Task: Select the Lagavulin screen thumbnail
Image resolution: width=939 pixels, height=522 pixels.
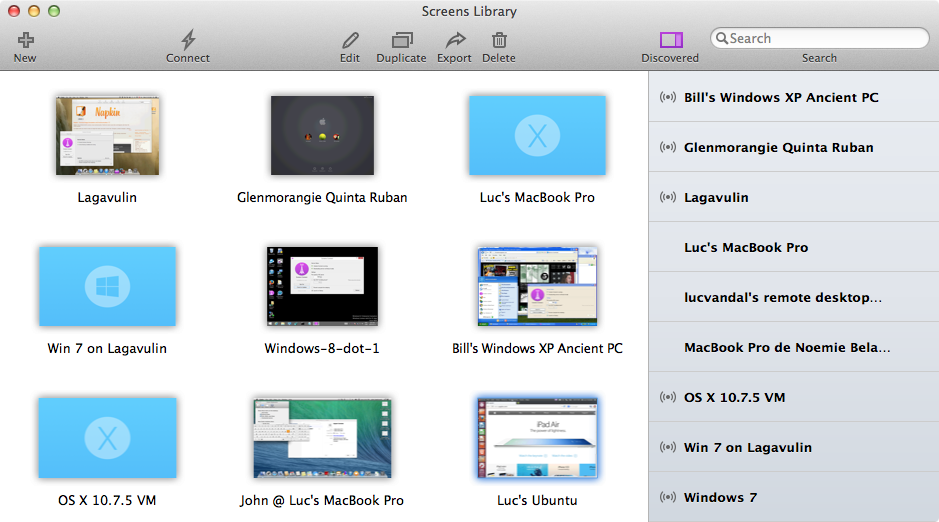Action: point(107,135)
